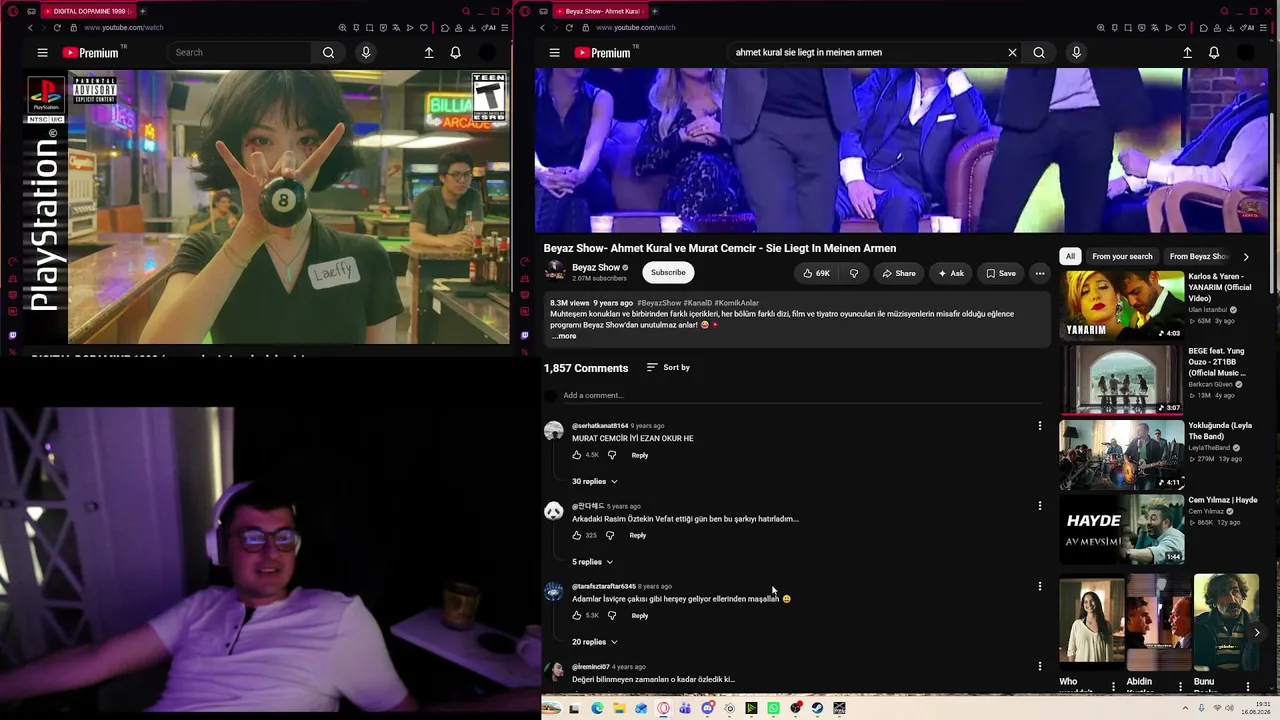
Task: Open the upload/create button in the left YouTube window
Action: coord(429,53)
